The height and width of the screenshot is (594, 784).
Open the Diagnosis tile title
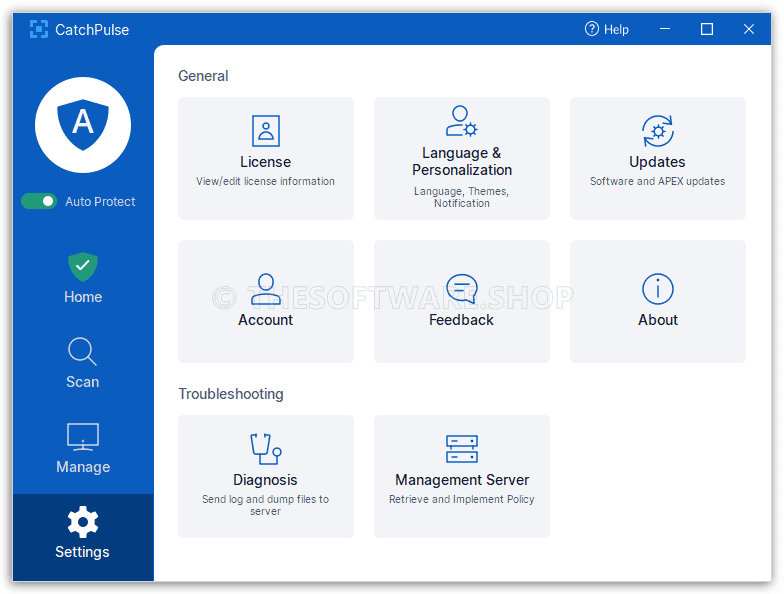click(266, 480)
